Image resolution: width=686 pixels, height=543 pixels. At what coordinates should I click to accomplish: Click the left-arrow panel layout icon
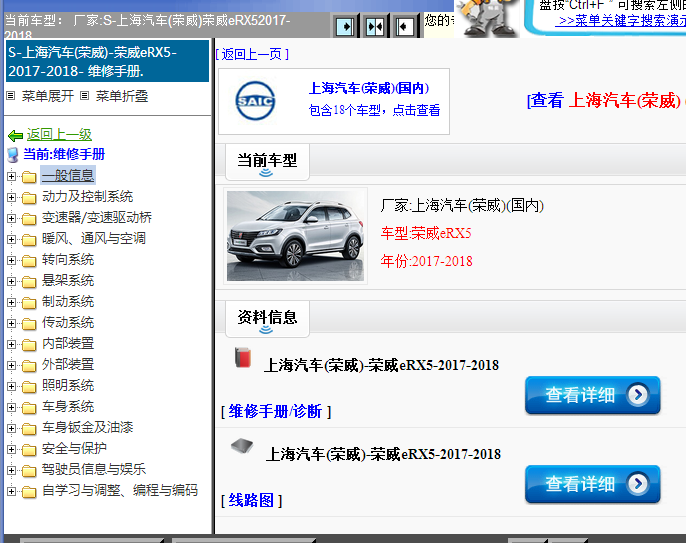404,27
